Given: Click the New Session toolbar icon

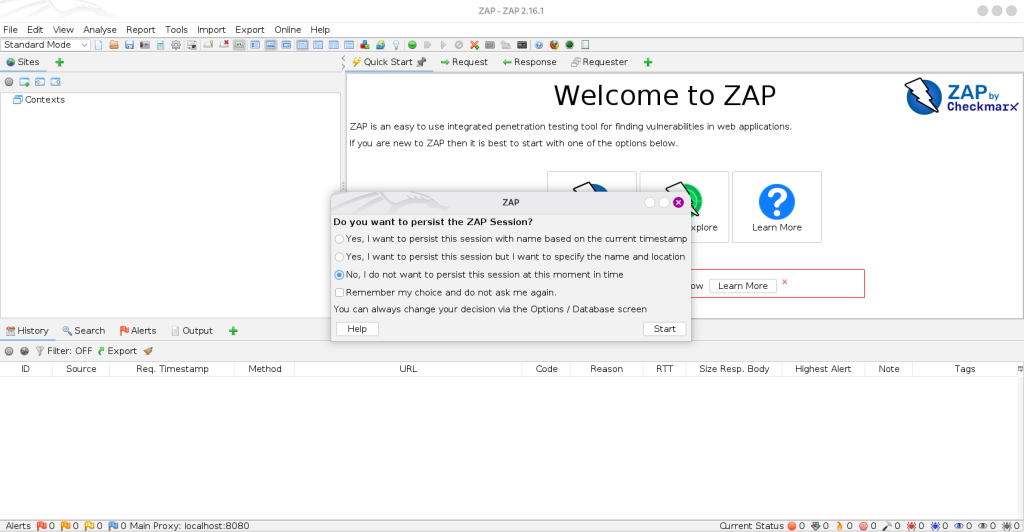Looking at the screenshot, I should [99, 45].
